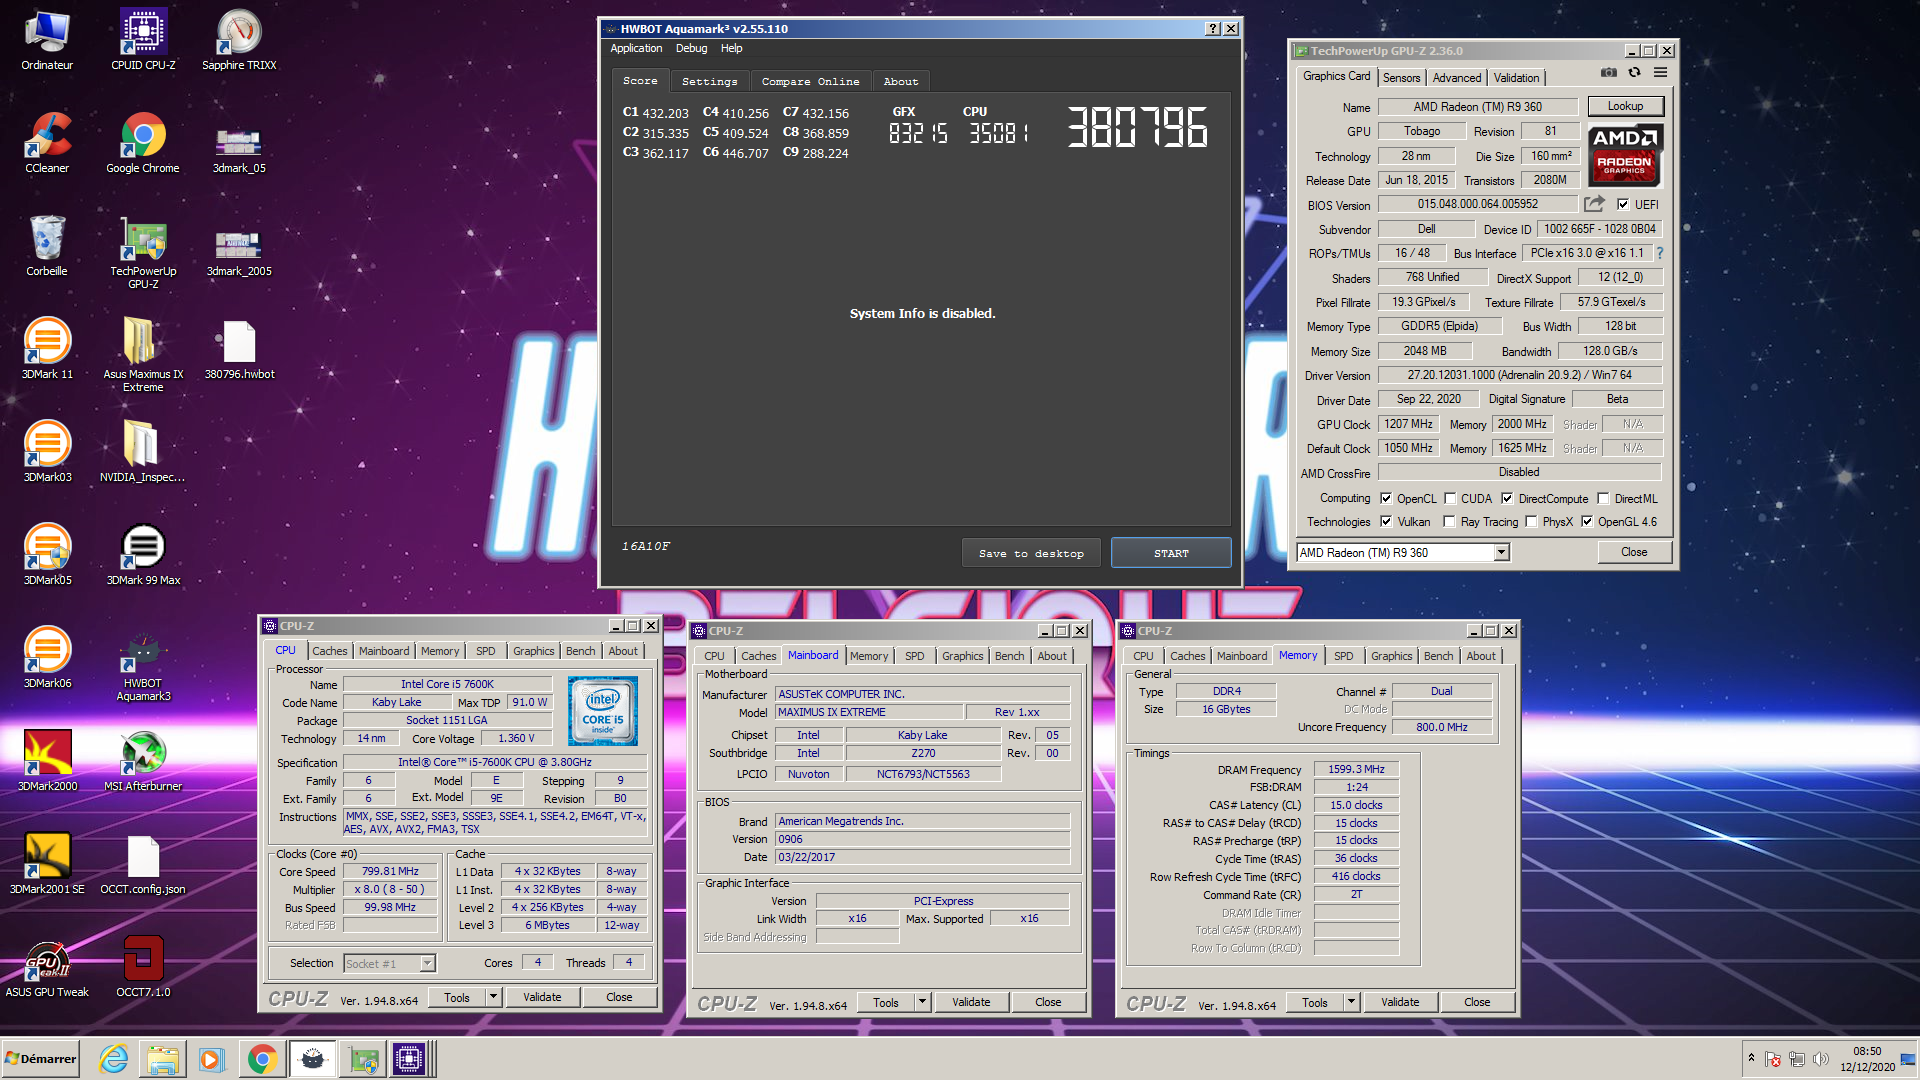Viewport: 1920px width, 1080px height.
Task: Click Tools button in CPU-Z Mainboard window
Action: coord(886,1002)
